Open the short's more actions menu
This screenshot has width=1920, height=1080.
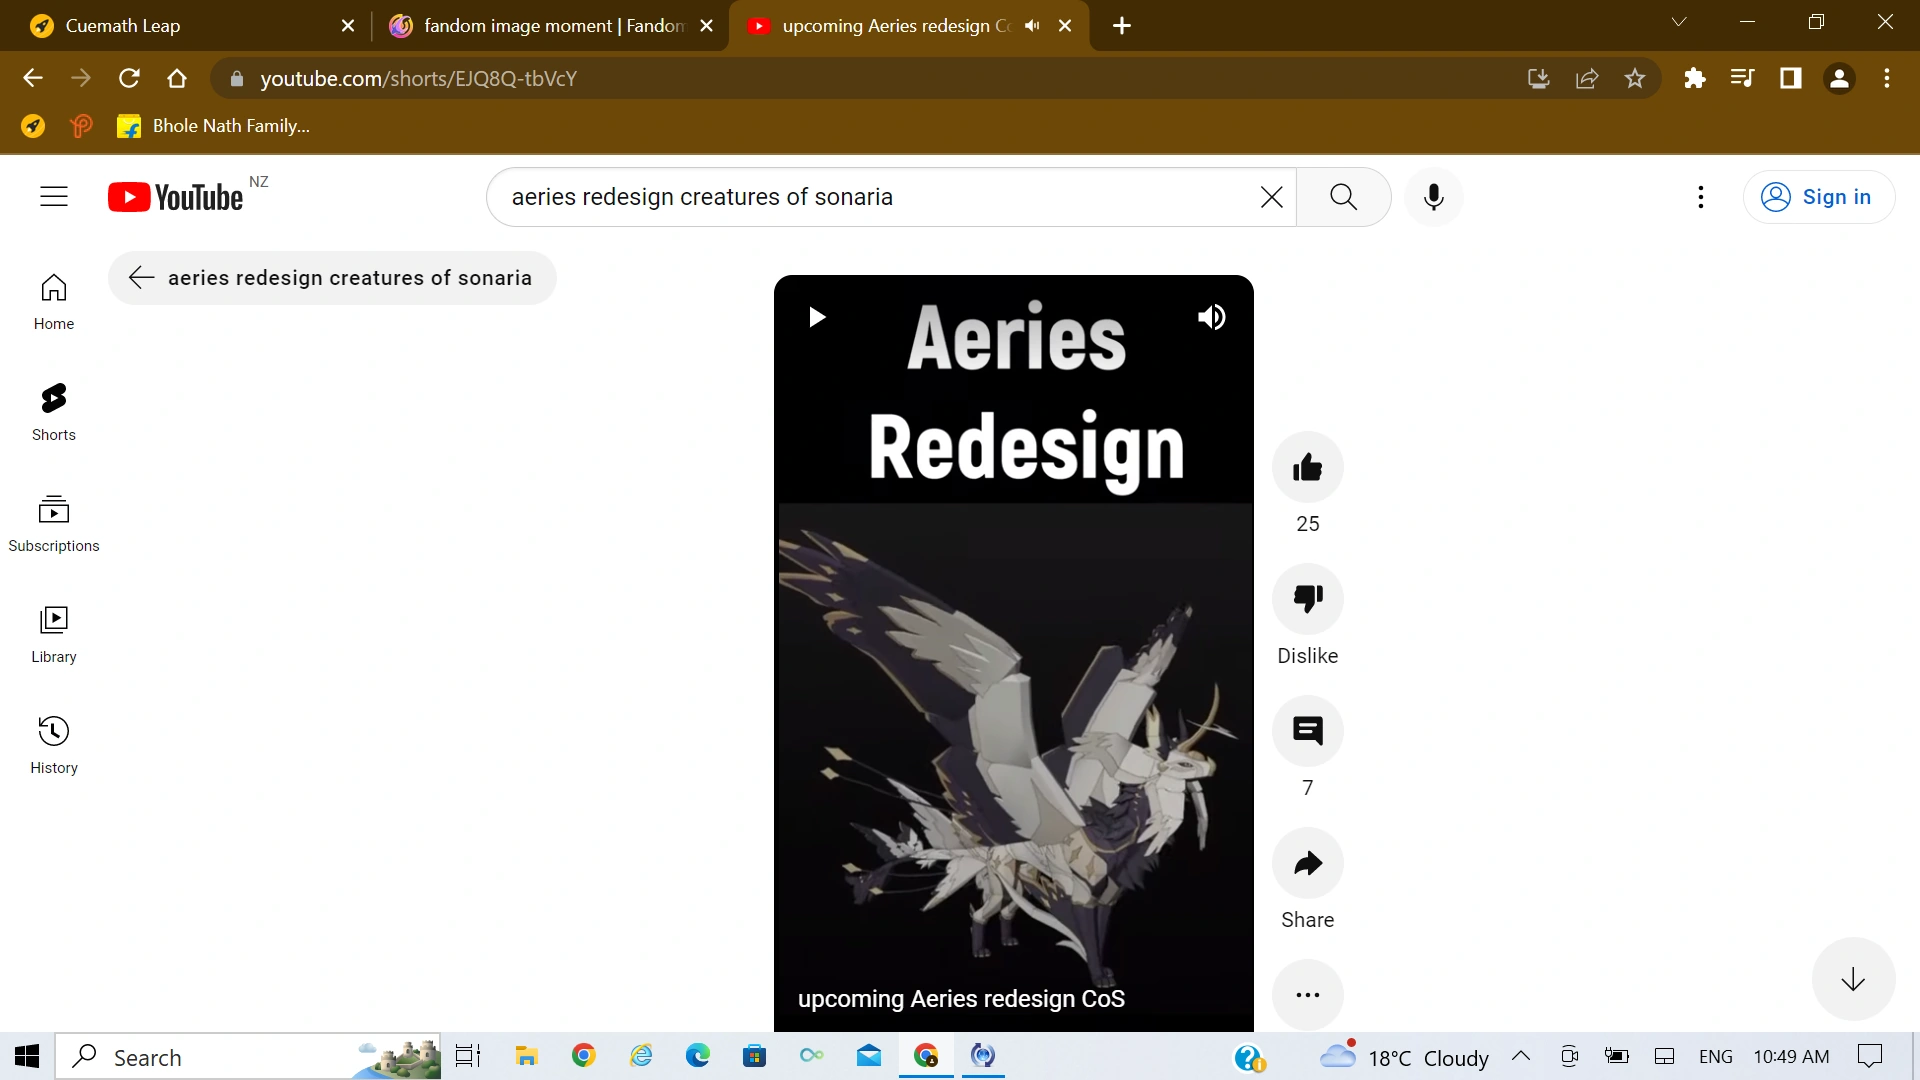pyautogui.click(x=1307, y=995)
